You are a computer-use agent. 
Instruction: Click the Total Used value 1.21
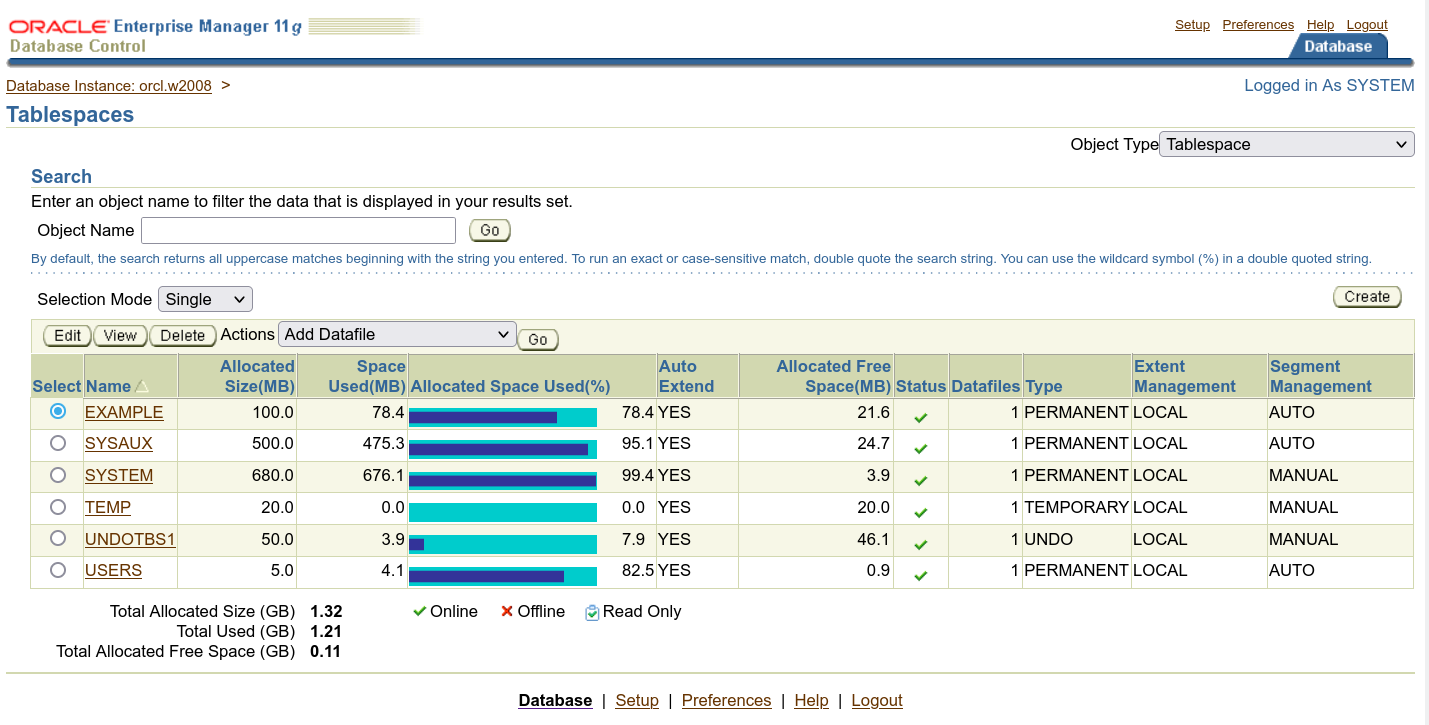tap(326, 631)
